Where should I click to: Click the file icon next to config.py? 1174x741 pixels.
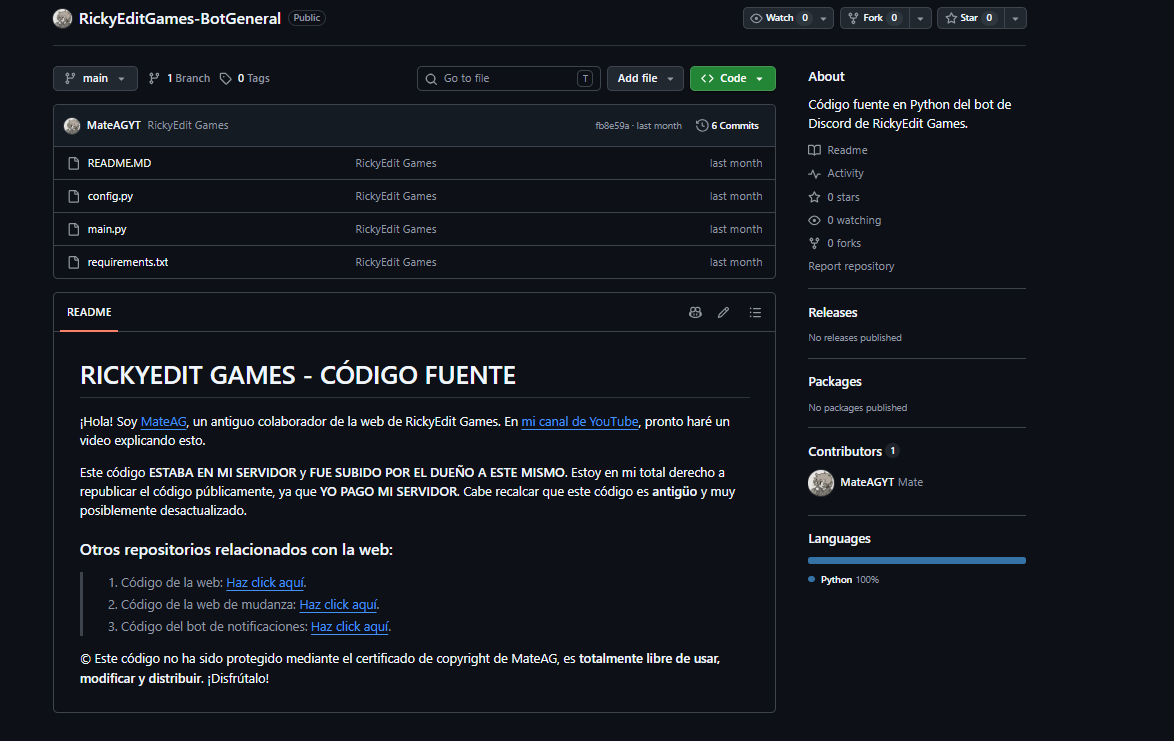pos(73,196)
